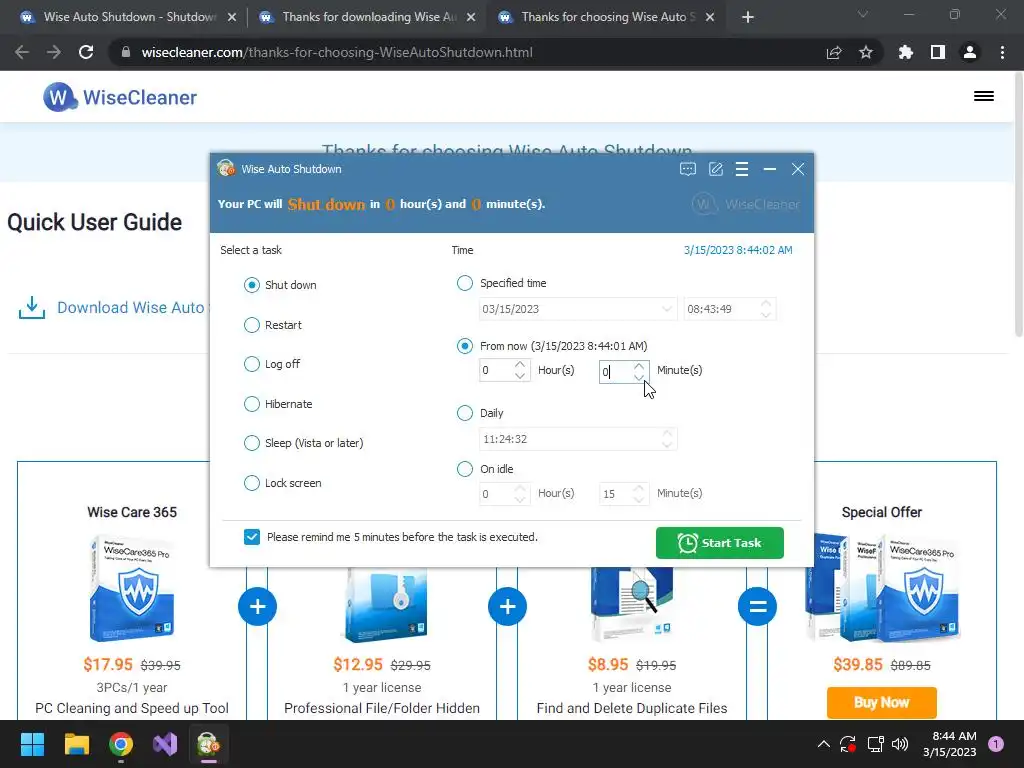Viewport: 1024px width, 768px height.
Task: Click the From now Minute(s) input field
Action: tap(615, 372)
